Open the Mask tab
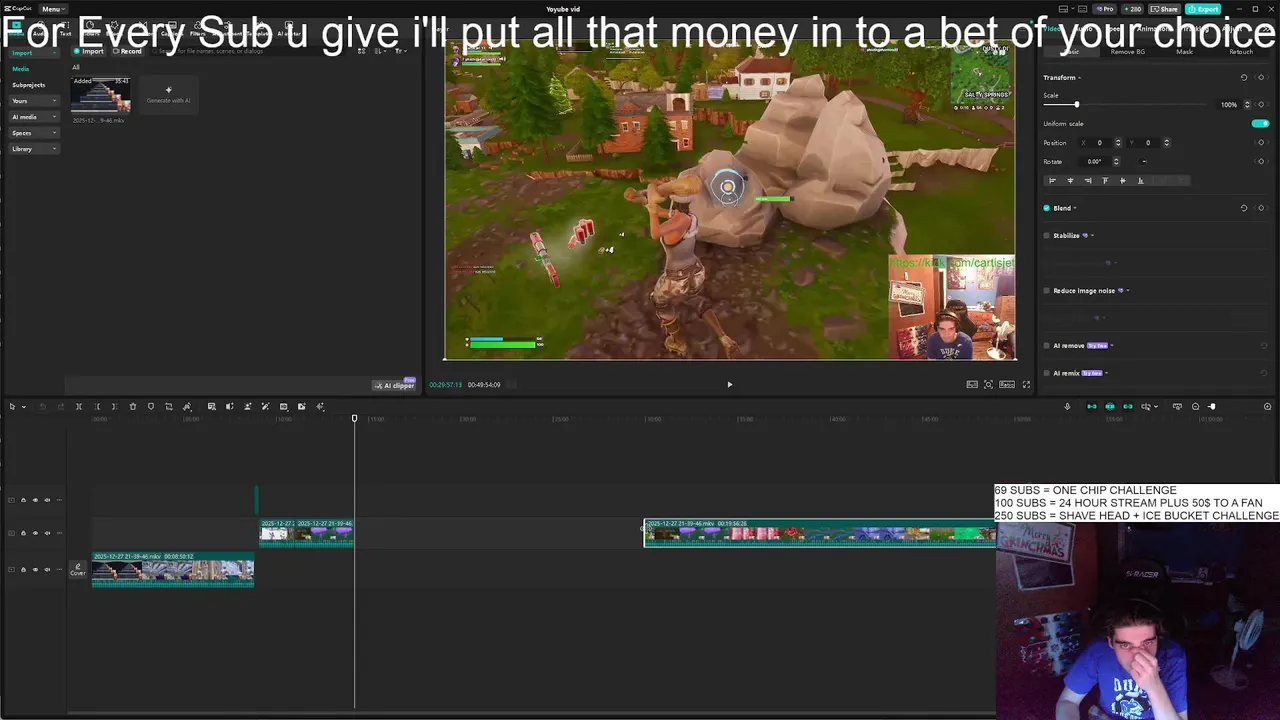The height and width of the screenshot is (720, 1280). click(1184, 51)
